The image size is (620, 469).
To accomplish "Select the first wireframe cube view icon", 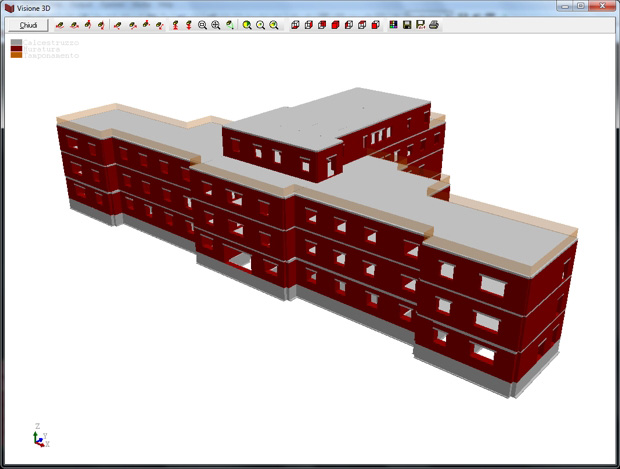I will click(x=295, y=25).
